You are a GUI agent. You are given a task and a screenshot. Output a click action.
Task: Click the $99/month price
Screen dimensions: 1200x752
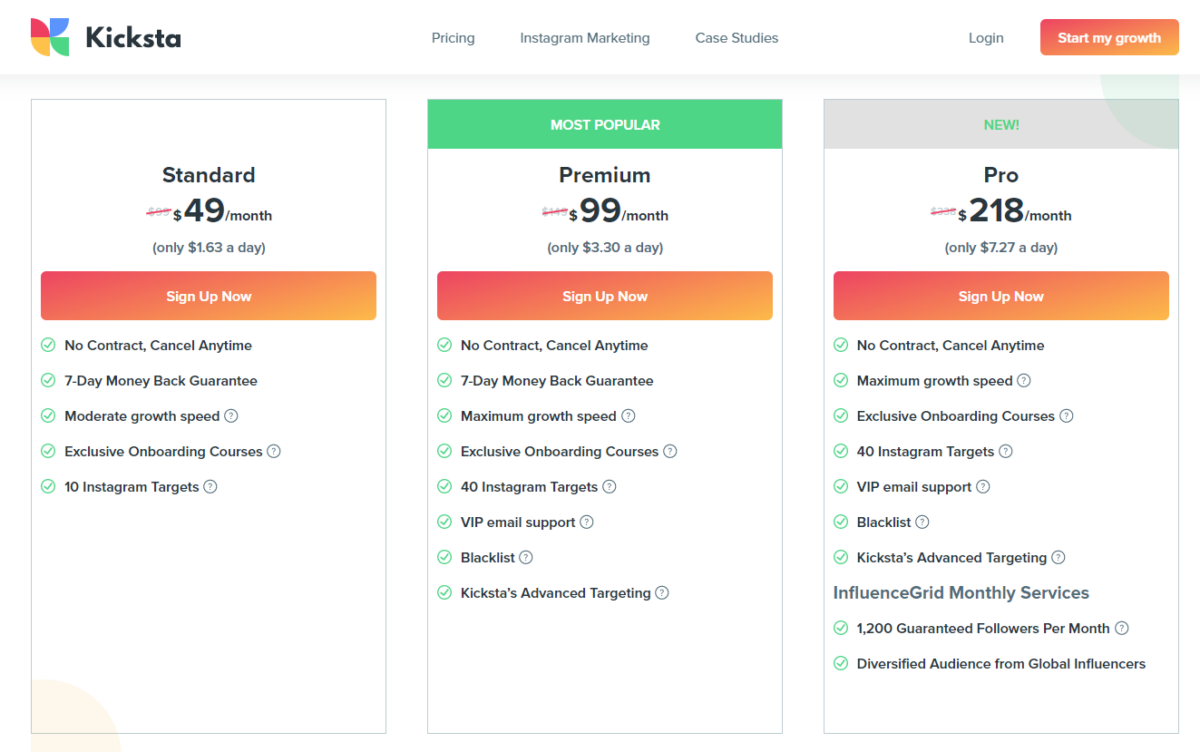click(619, 212)
